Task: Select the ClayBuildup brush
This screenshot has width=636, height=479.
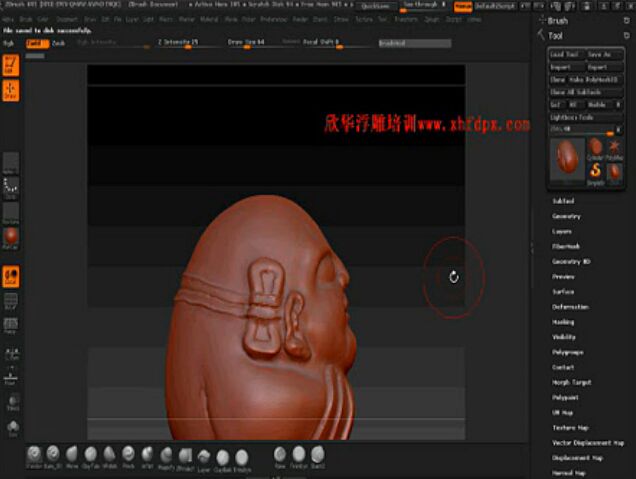Action: pyautogui.click(x=222, y=460)
